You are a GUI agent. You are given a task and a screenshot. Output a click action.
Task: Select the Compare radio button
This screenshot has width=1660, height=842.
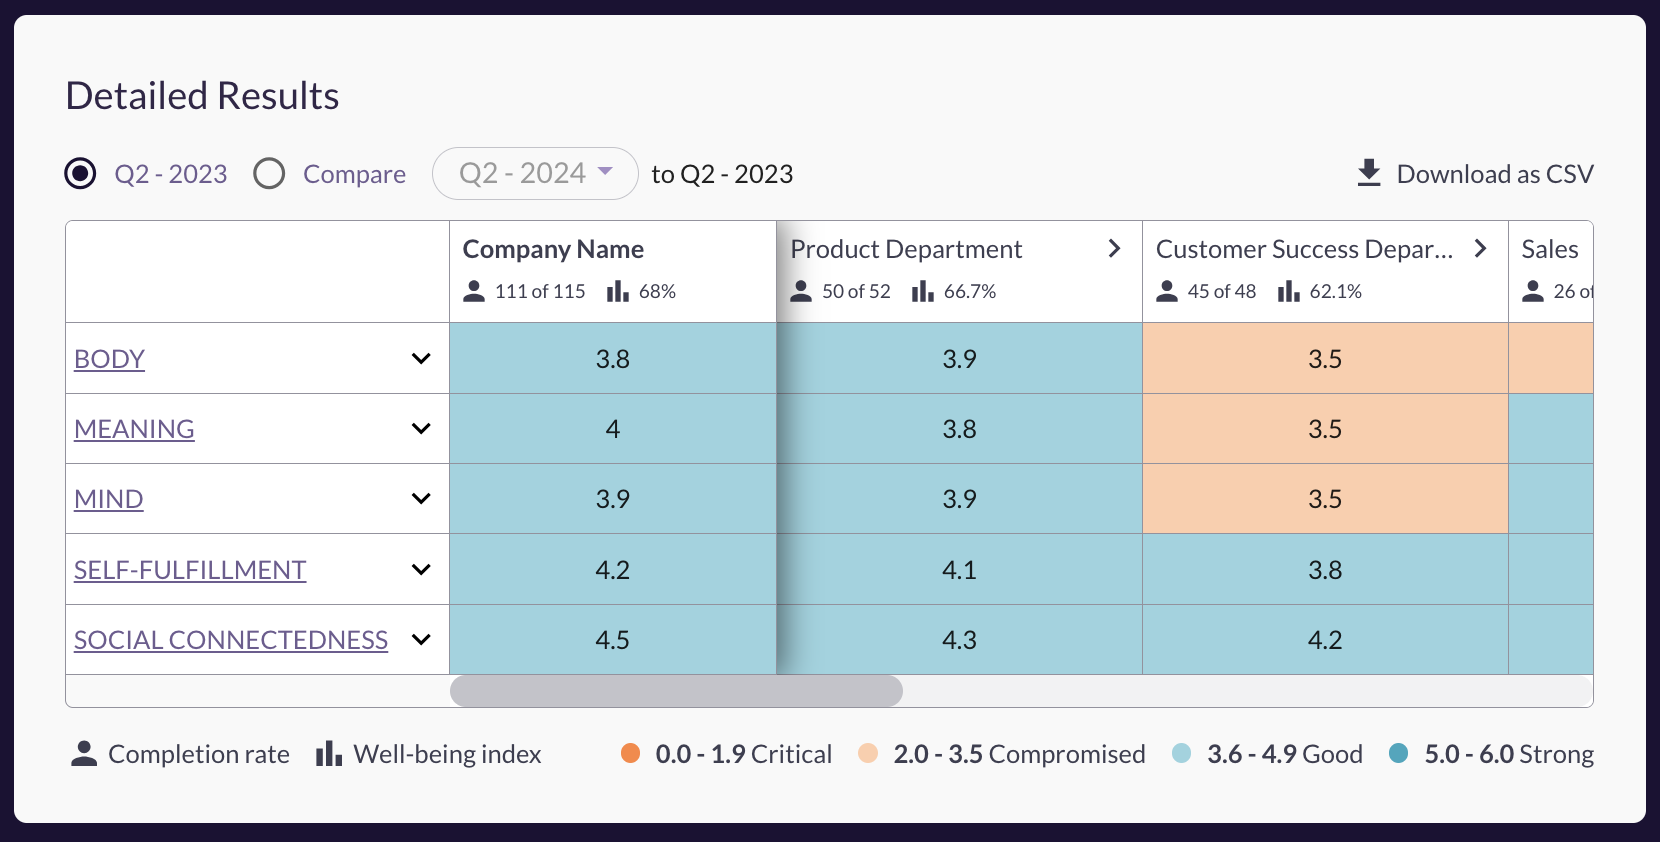coord(269,174)
